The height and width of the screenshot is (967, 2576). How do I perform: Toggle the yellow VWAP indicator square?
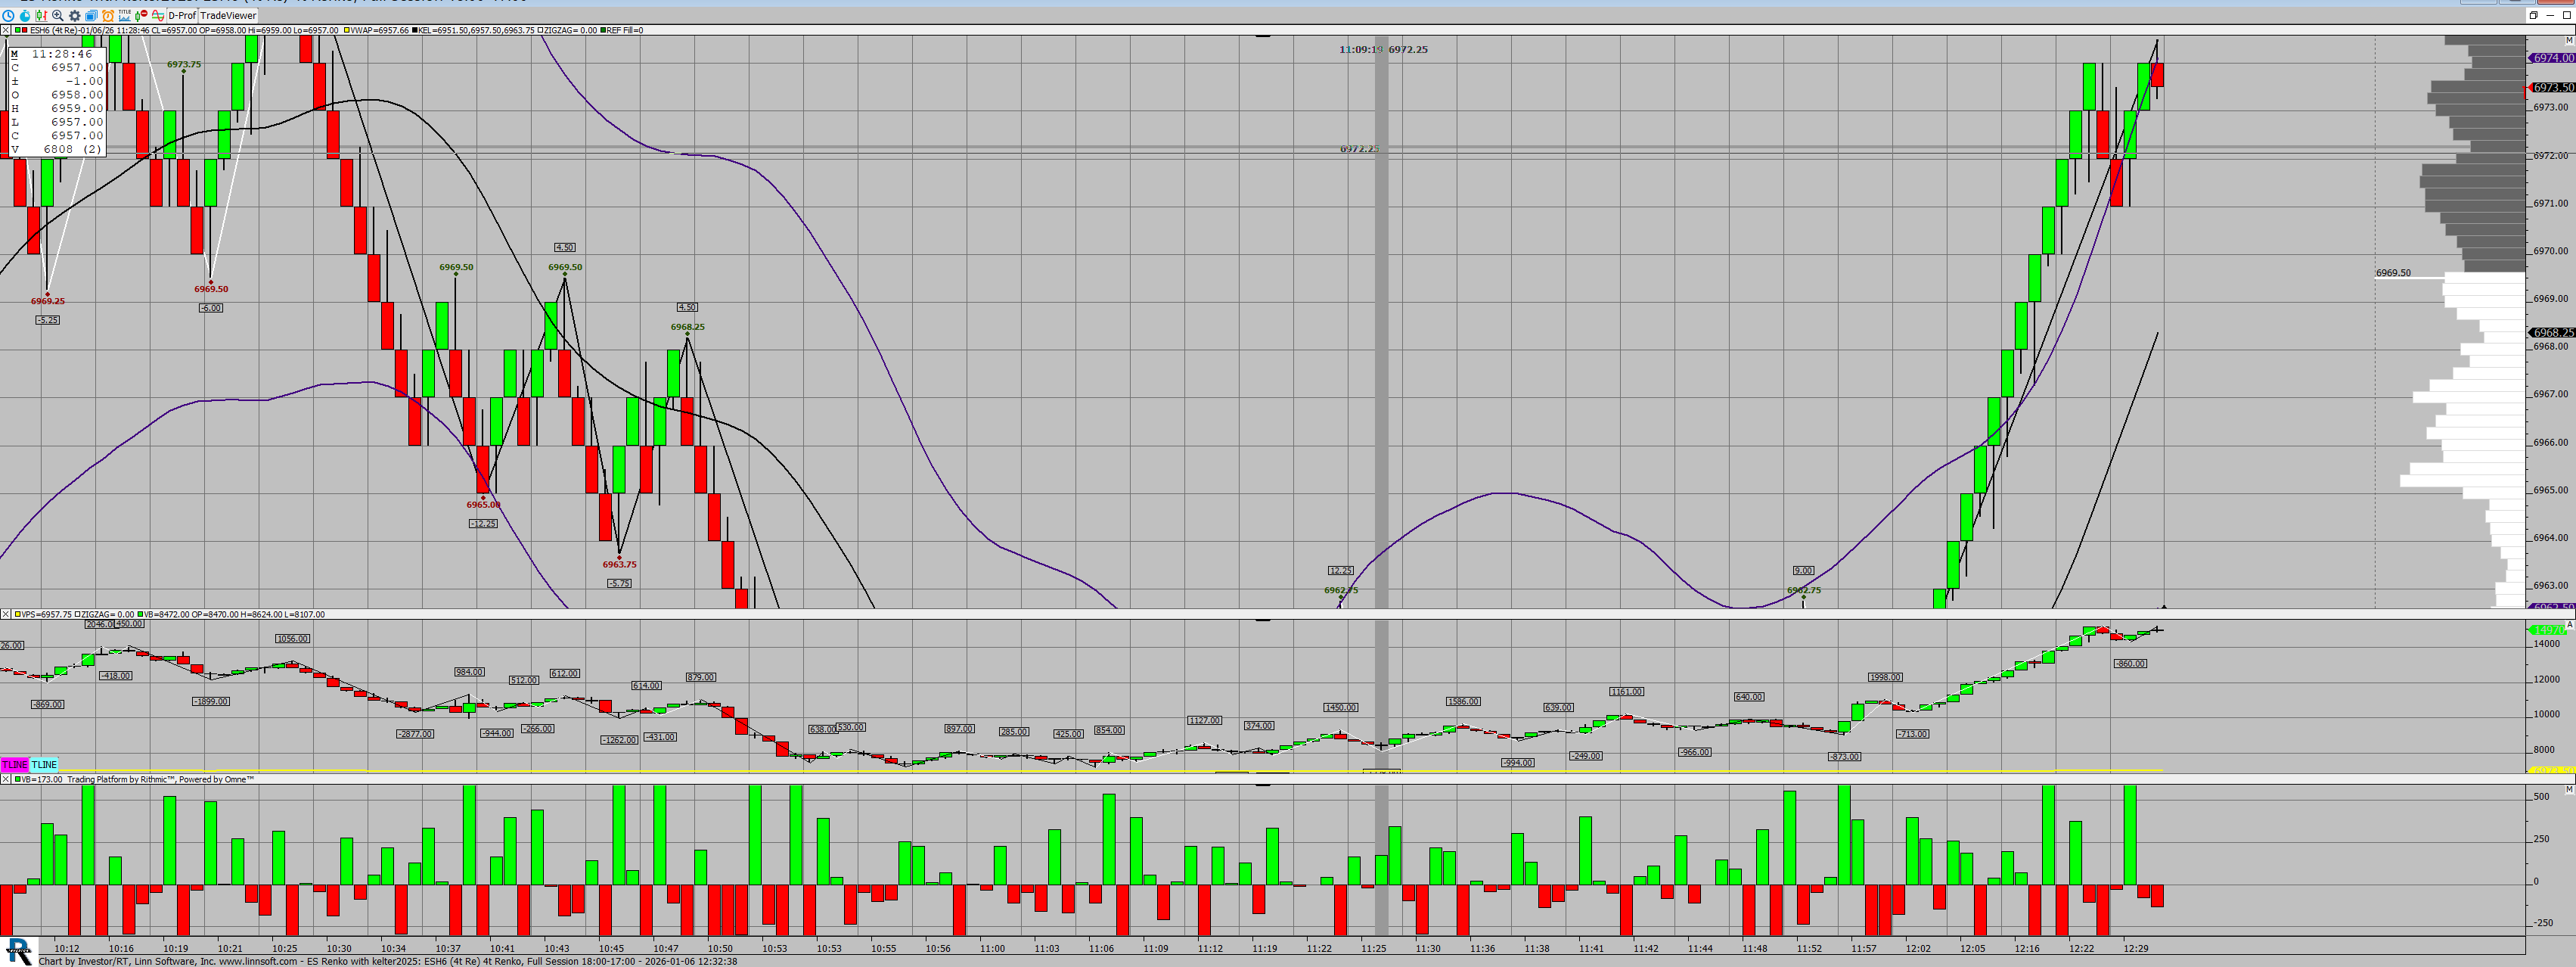coord(347,30)
